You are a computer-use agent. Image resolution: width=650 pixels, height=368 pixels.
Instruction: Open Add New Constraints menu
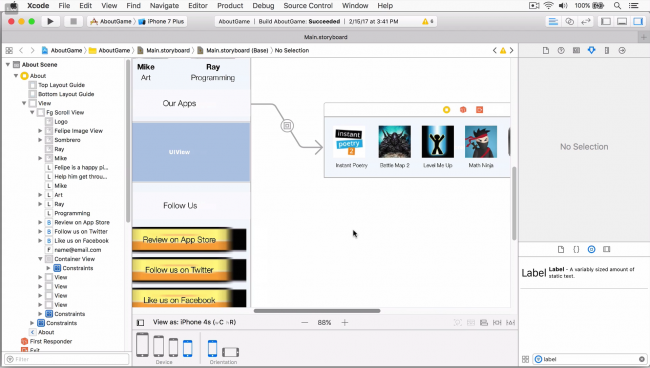[497, 322]
